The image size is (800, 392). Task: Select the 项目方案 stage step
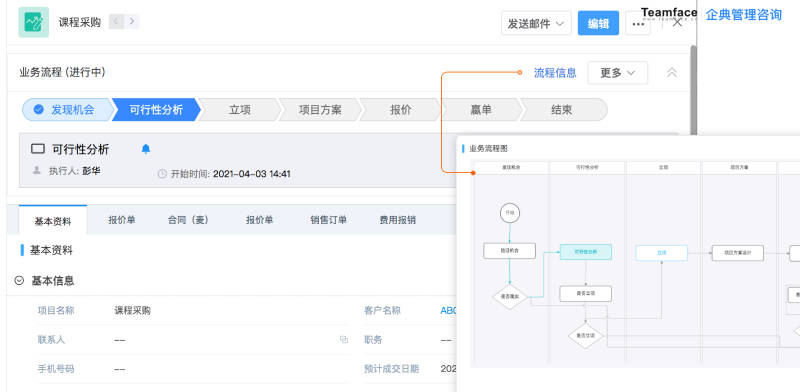(x=320, y=110)
